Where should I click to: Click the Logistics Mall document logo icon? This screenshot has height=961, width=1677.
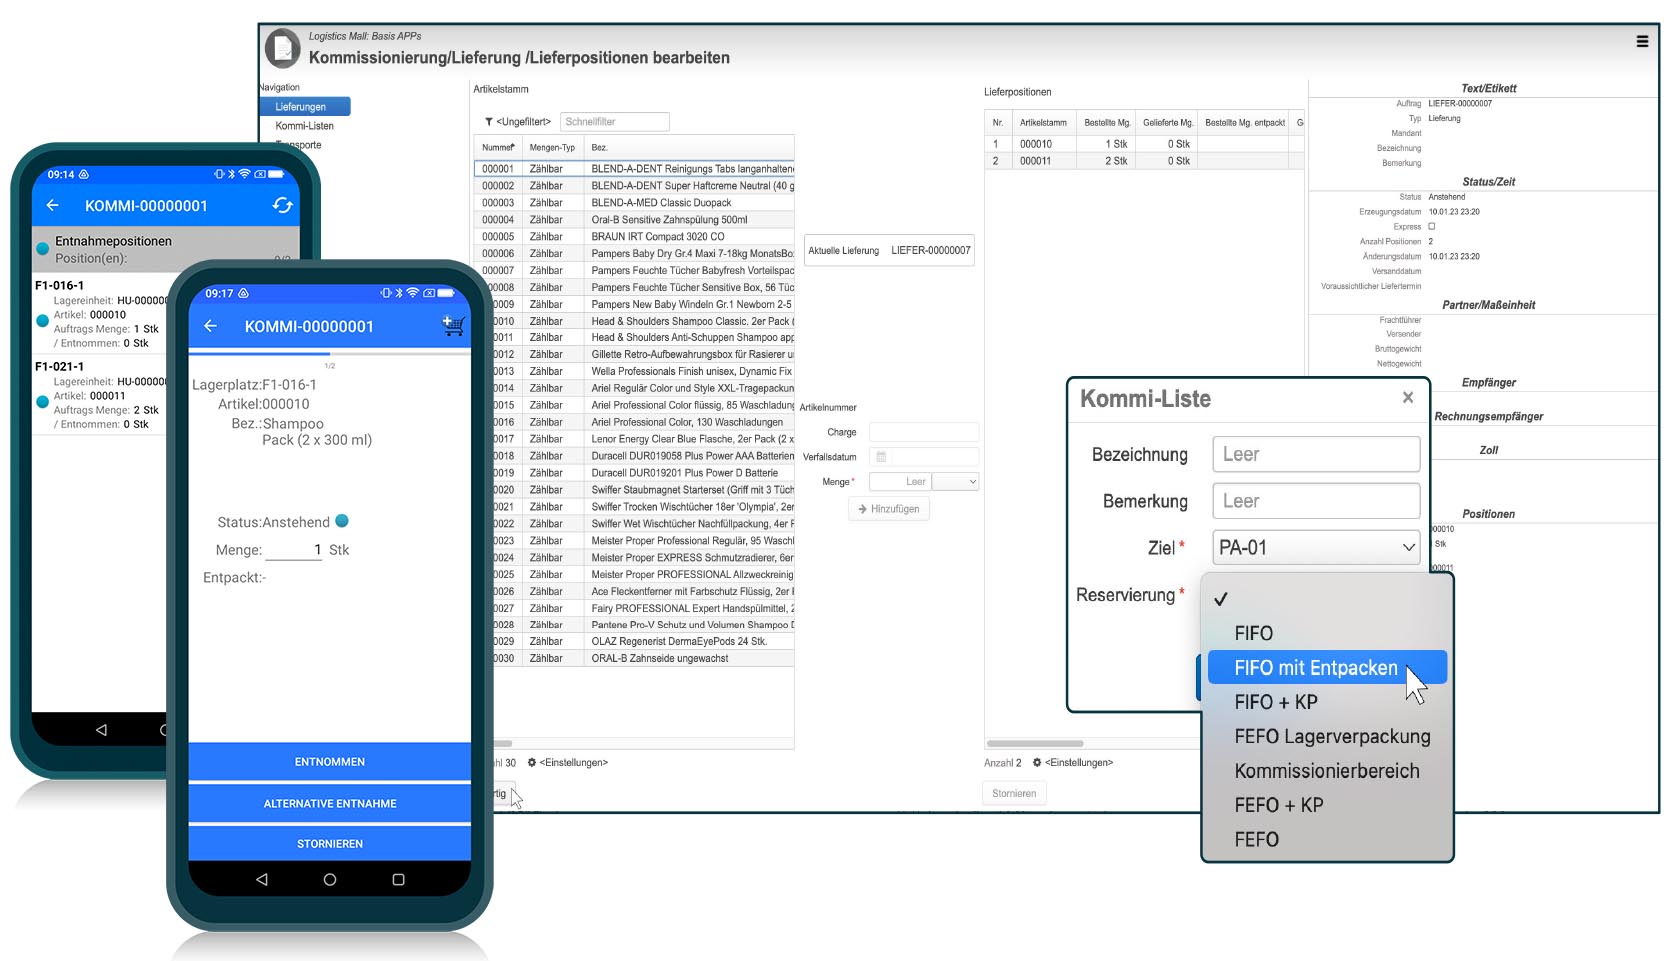pos(283,48)
